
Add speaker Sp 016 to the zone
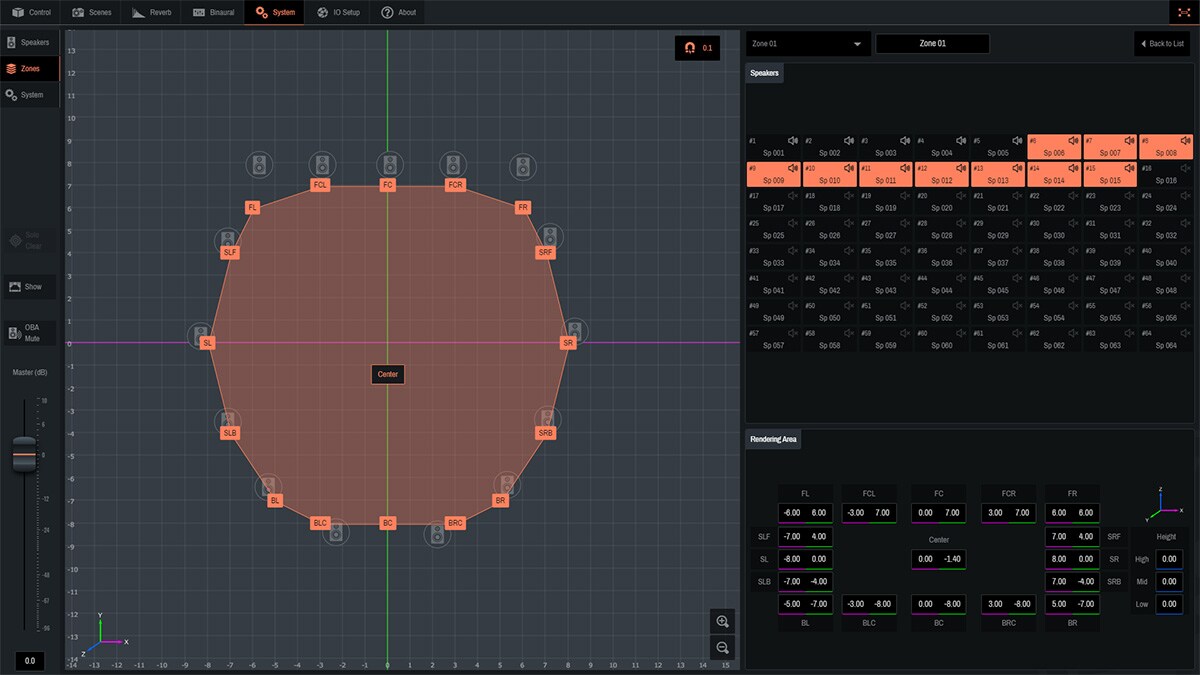[1165, 175]
